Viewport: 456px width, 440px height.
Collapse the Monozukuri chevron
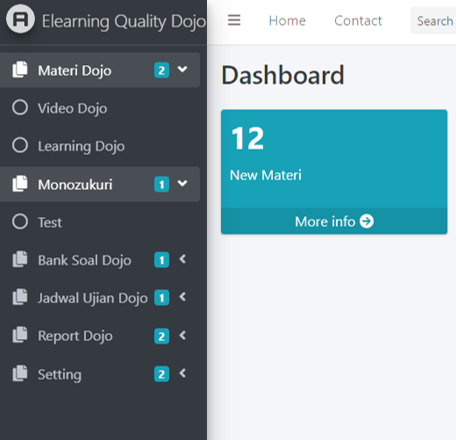(183, 183)
